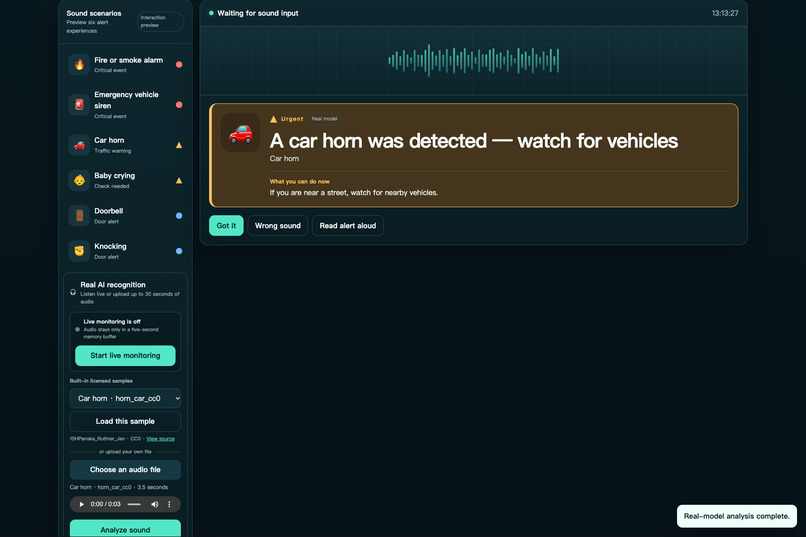Open the View source link
Screen dimensions: 806x537
160,439
